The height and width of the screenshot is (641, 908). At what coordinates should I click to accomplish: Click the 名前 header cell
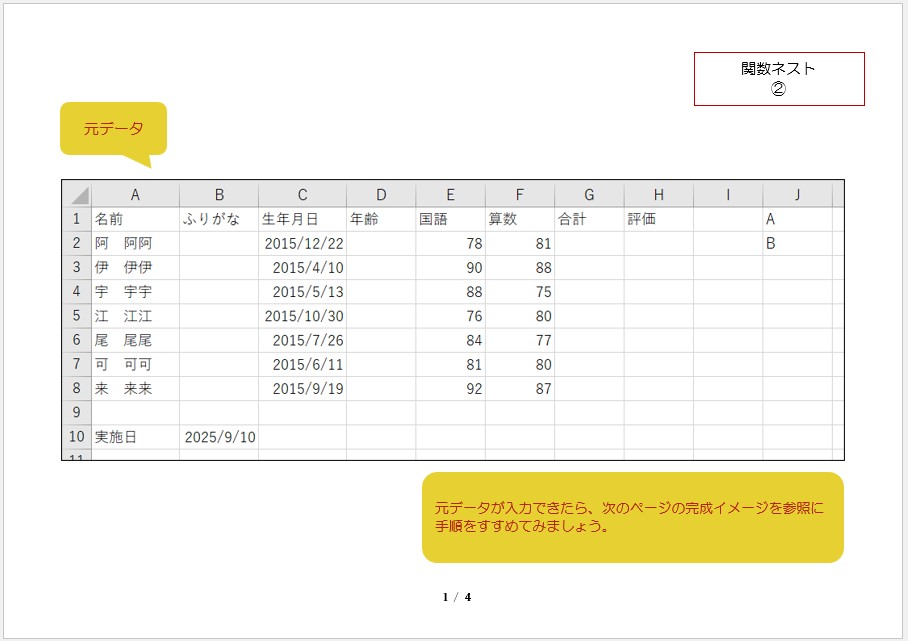pyautogui.click(x=135, y=219)
